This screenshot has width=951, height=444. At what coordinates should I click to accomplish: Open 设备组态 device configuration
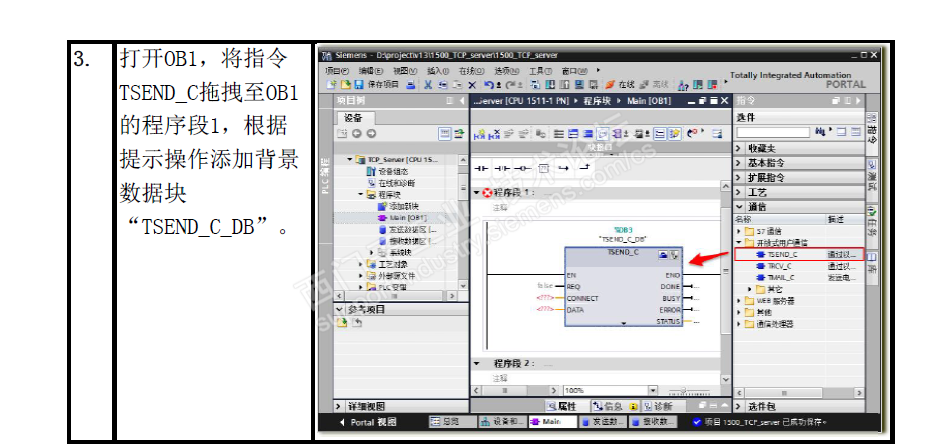(388, 172)
